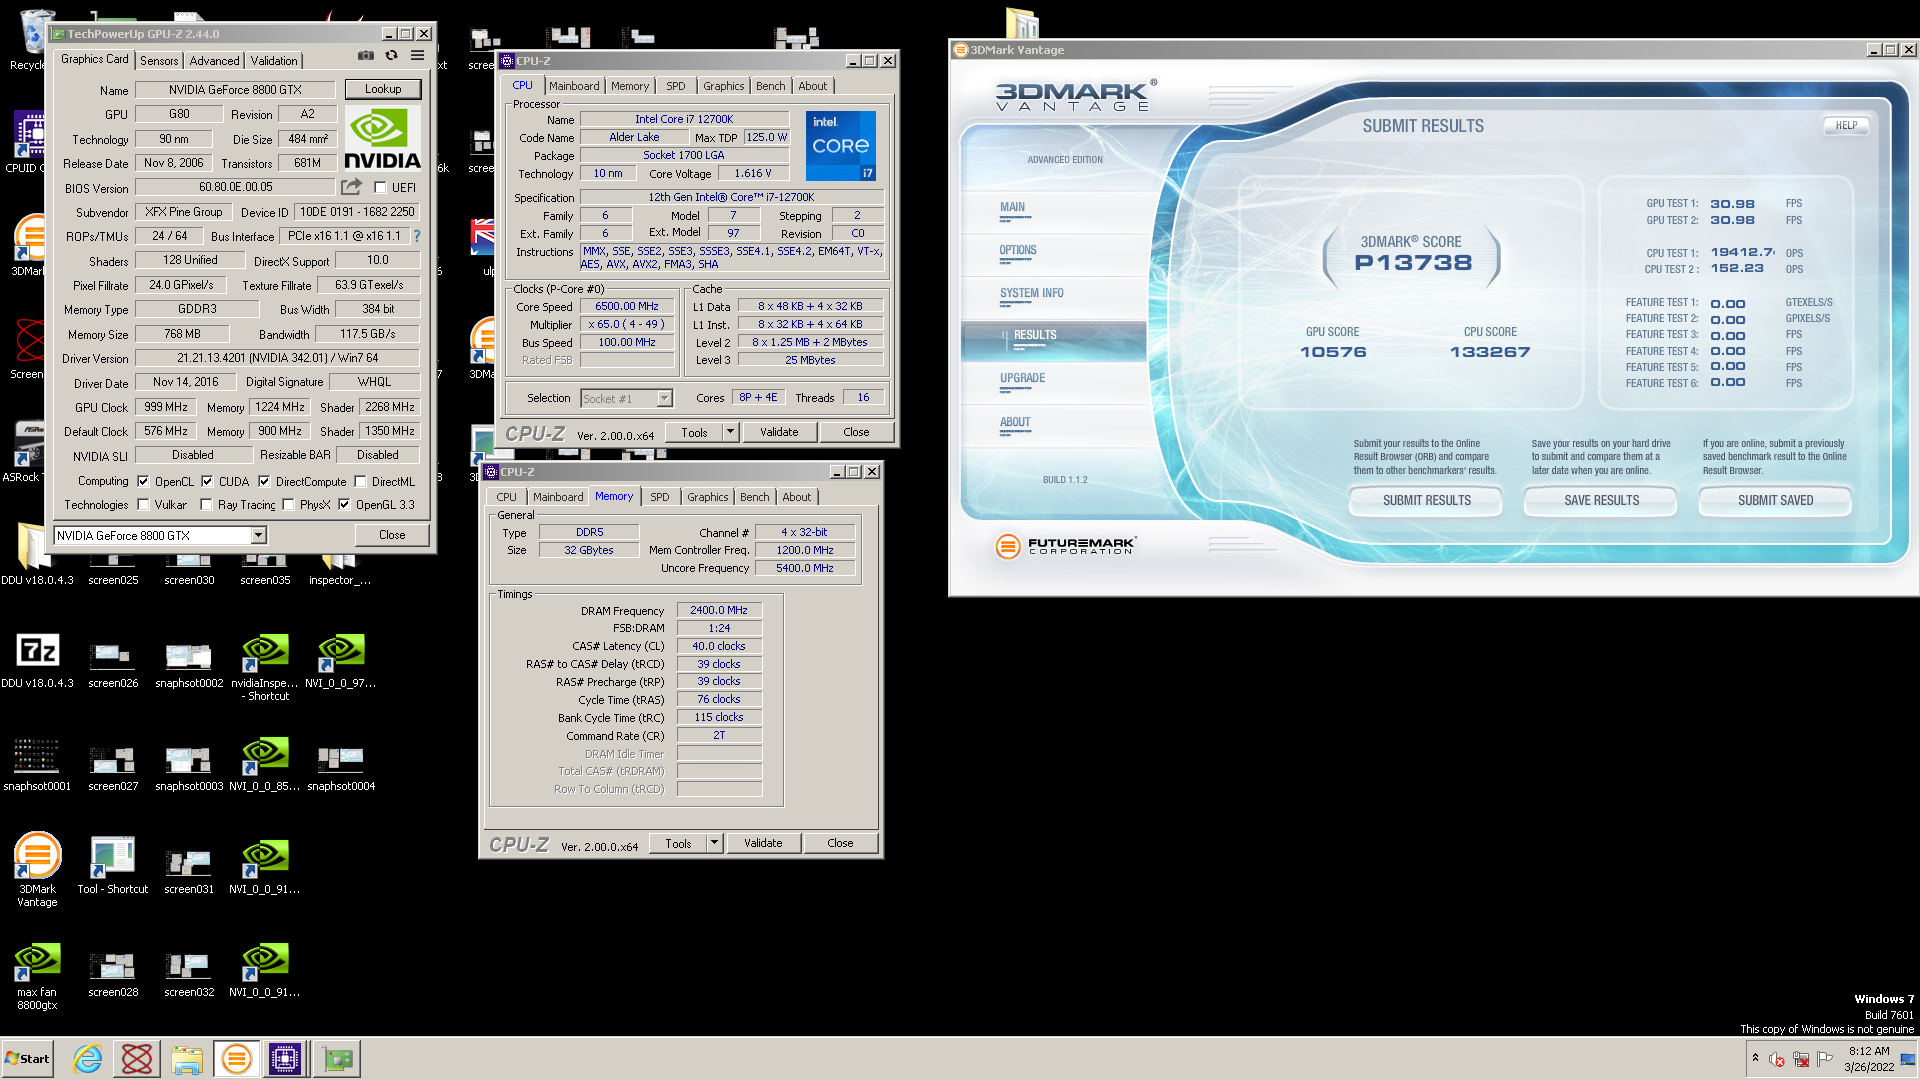Click the Bus Interface question mark icon

(x=417, y=236)
